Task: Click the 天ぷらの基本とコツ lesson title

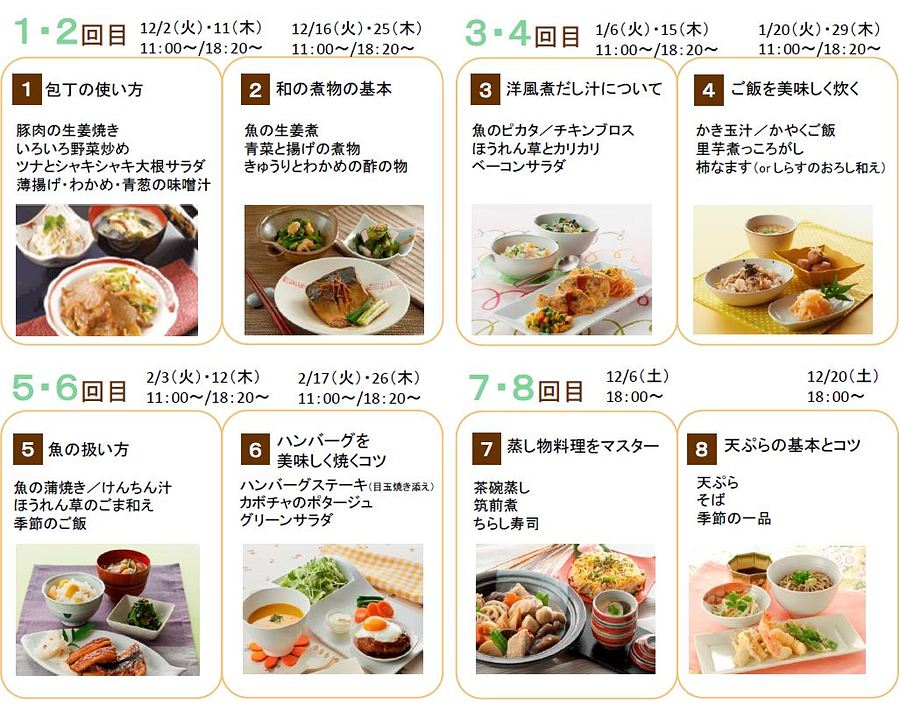Action: click(x=793, y=445)
